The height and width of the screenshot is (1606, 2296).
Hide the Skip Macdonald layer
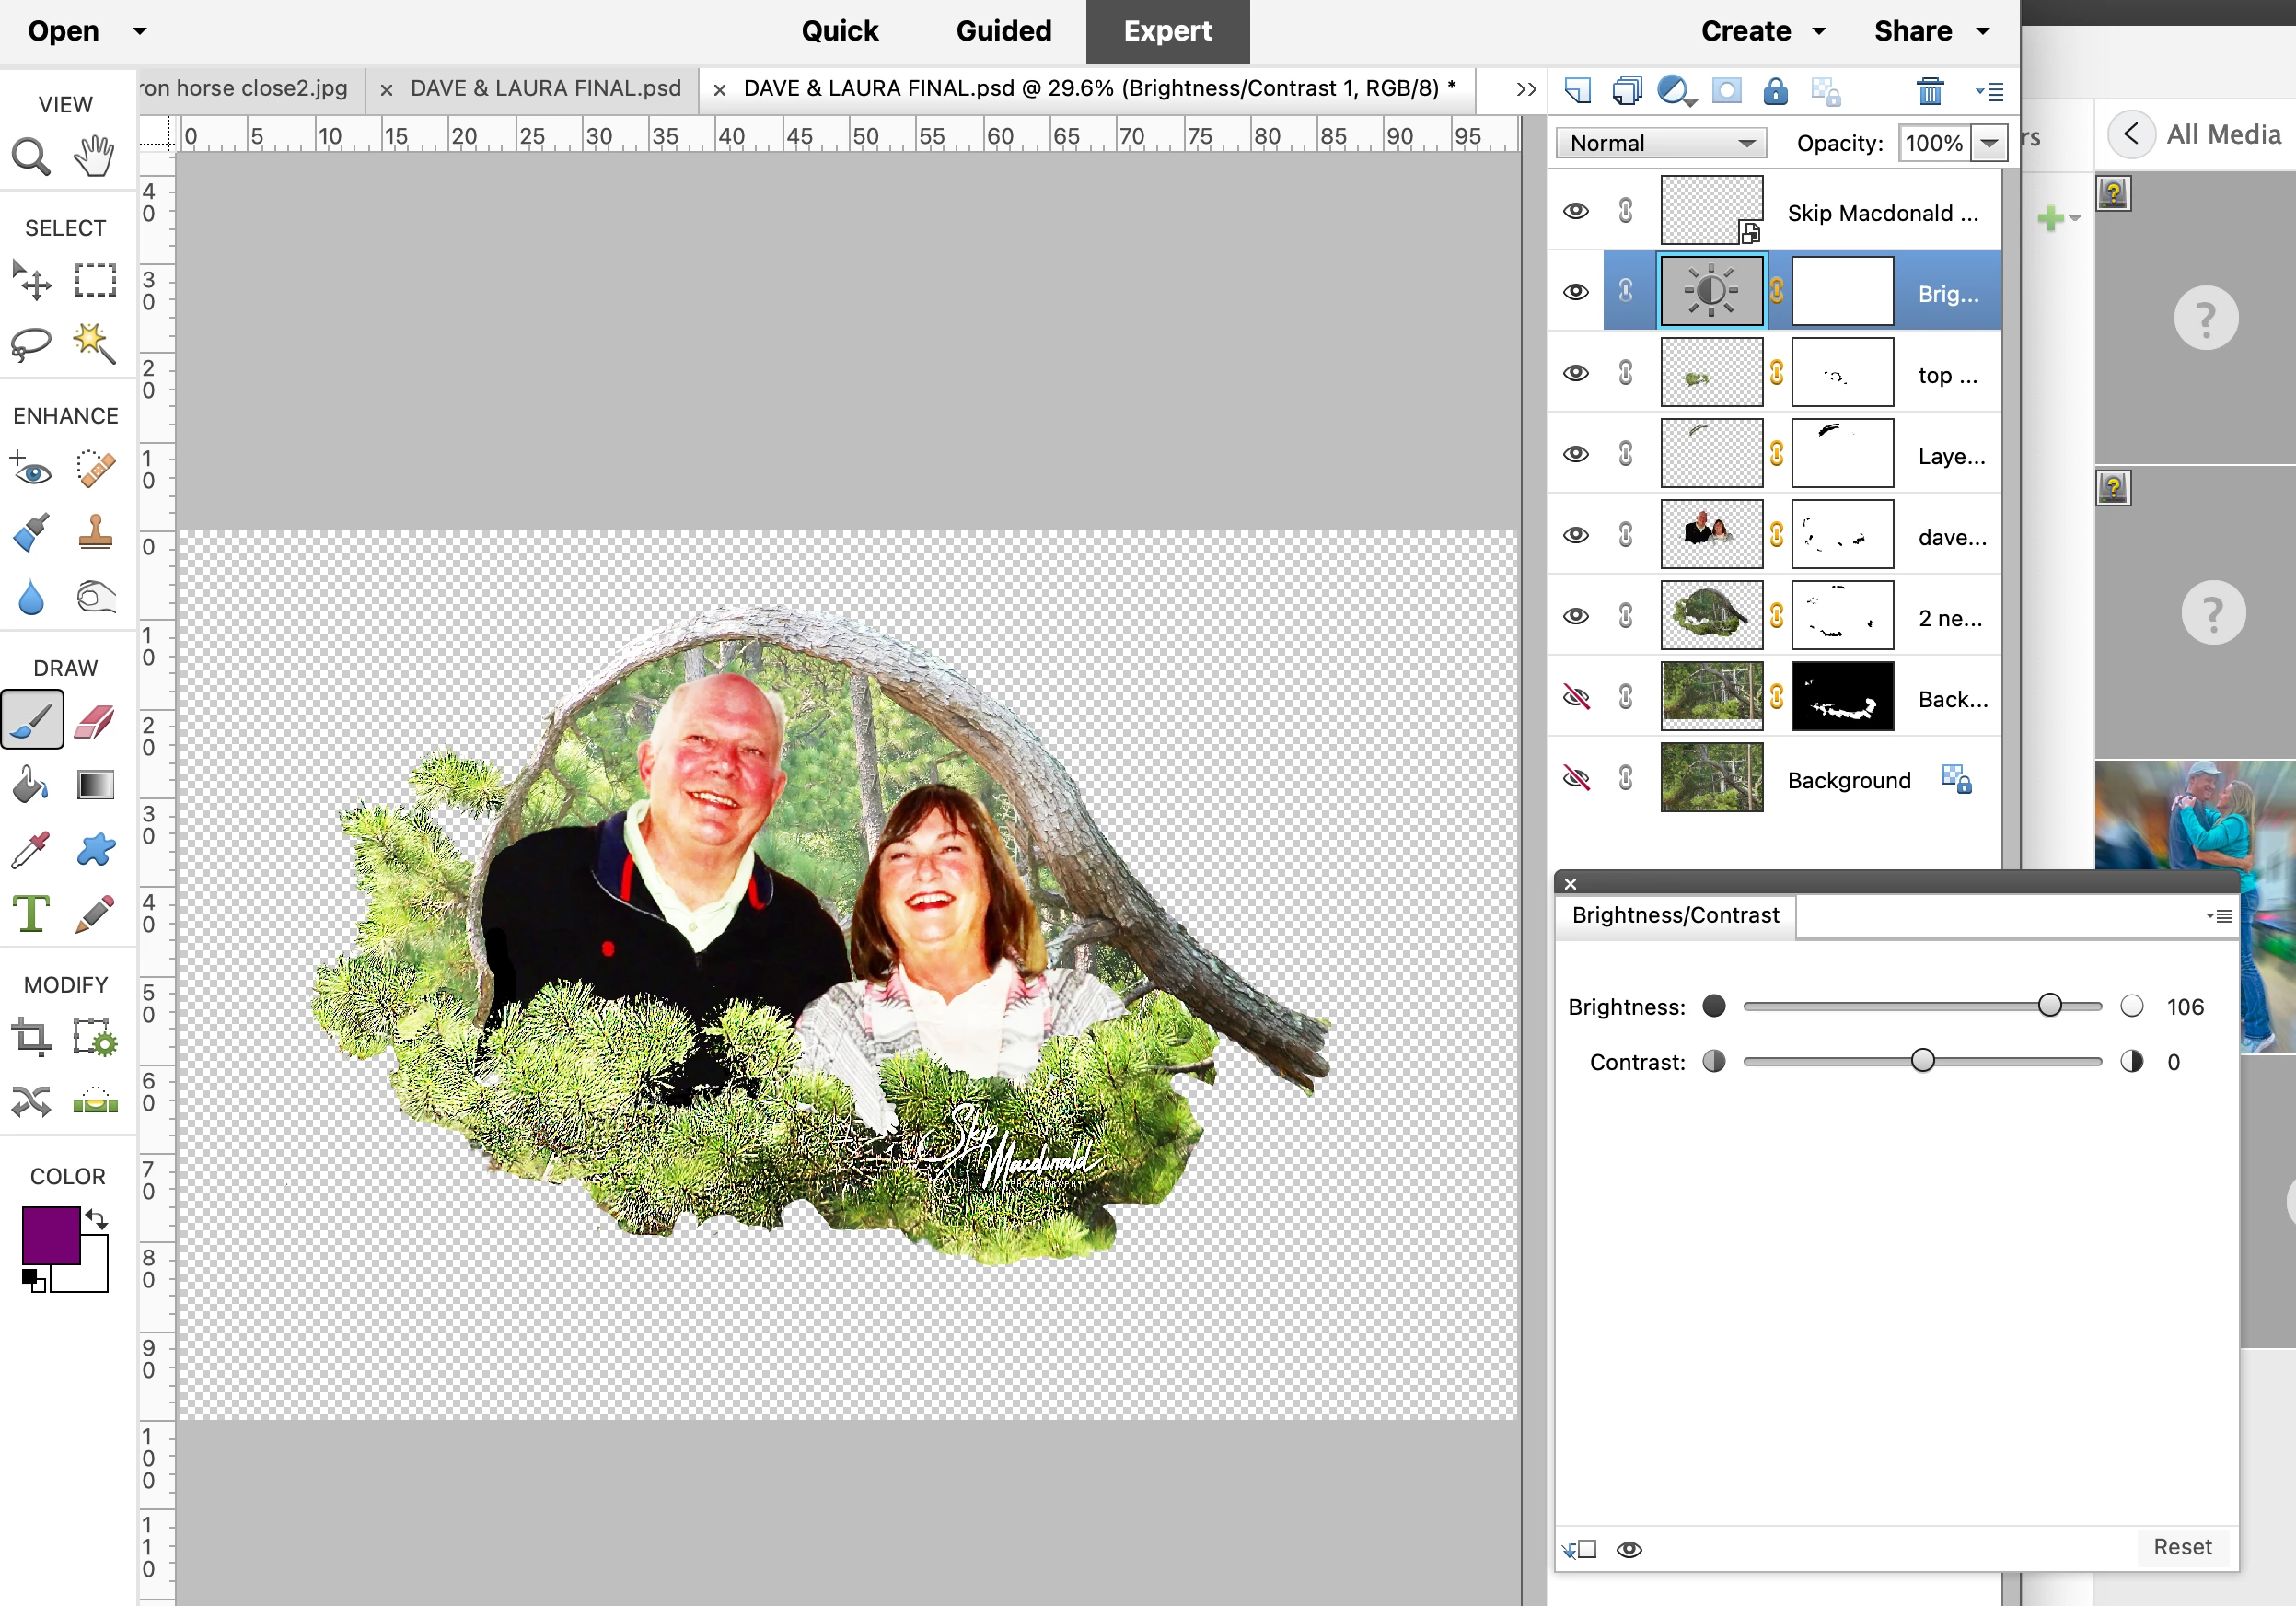[x=1576, y=211]
